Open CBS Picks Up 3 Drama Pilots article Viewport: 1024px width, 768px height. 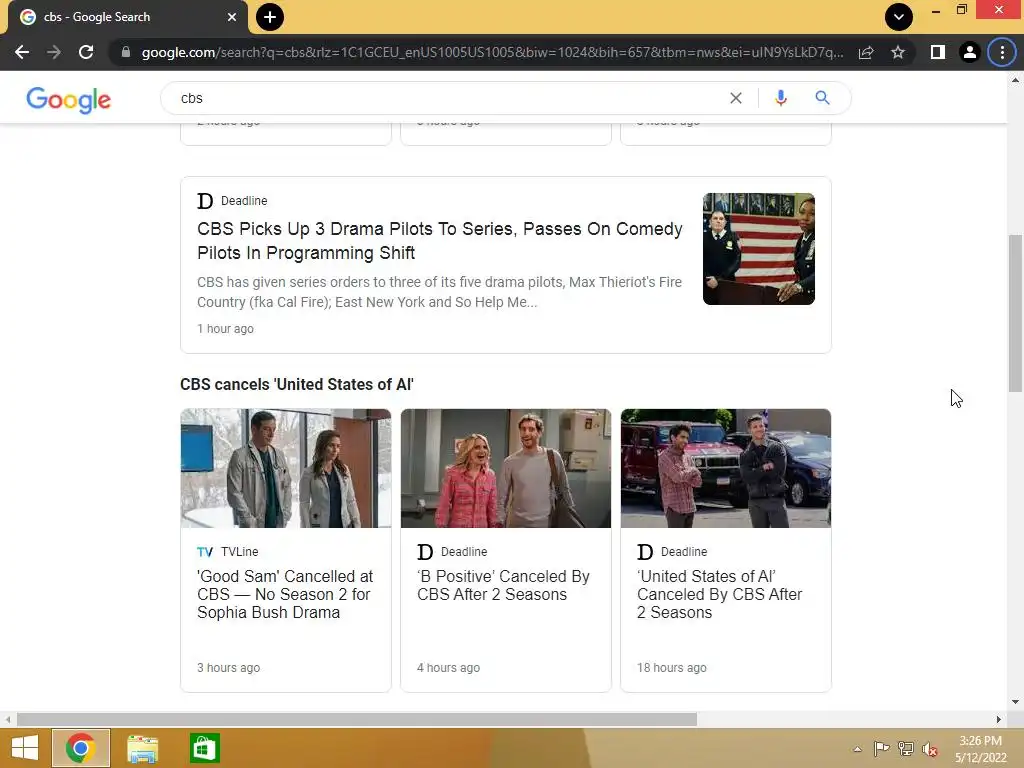[440, 241]
